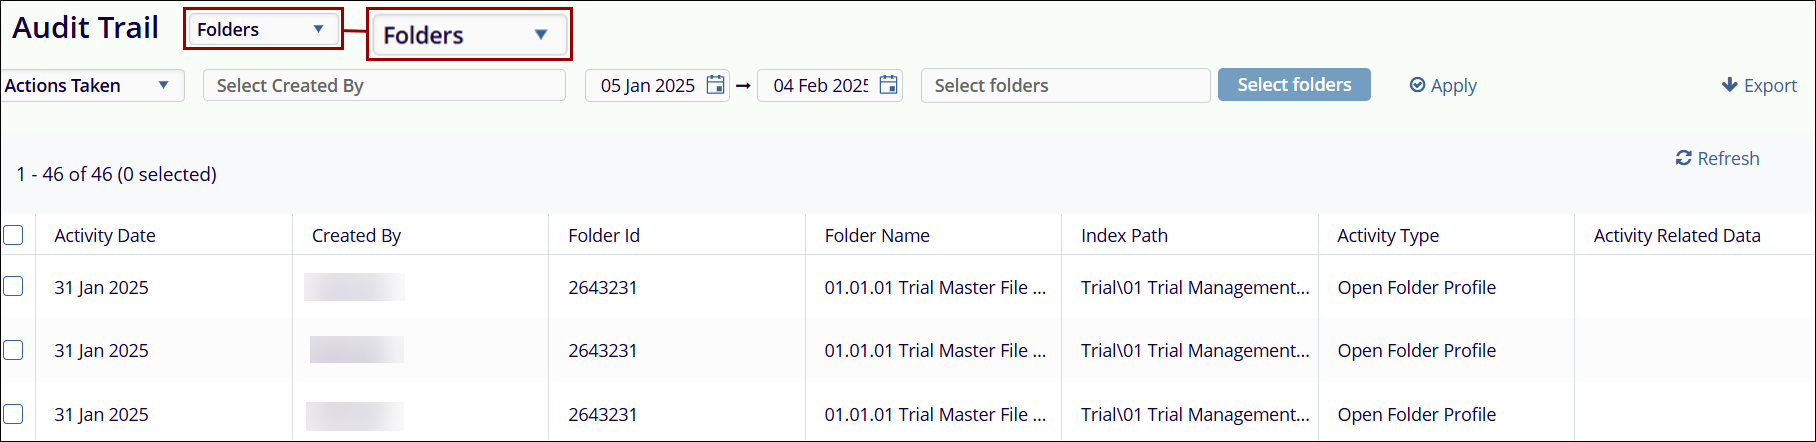Click the Refresh icon

(1684, 158)
